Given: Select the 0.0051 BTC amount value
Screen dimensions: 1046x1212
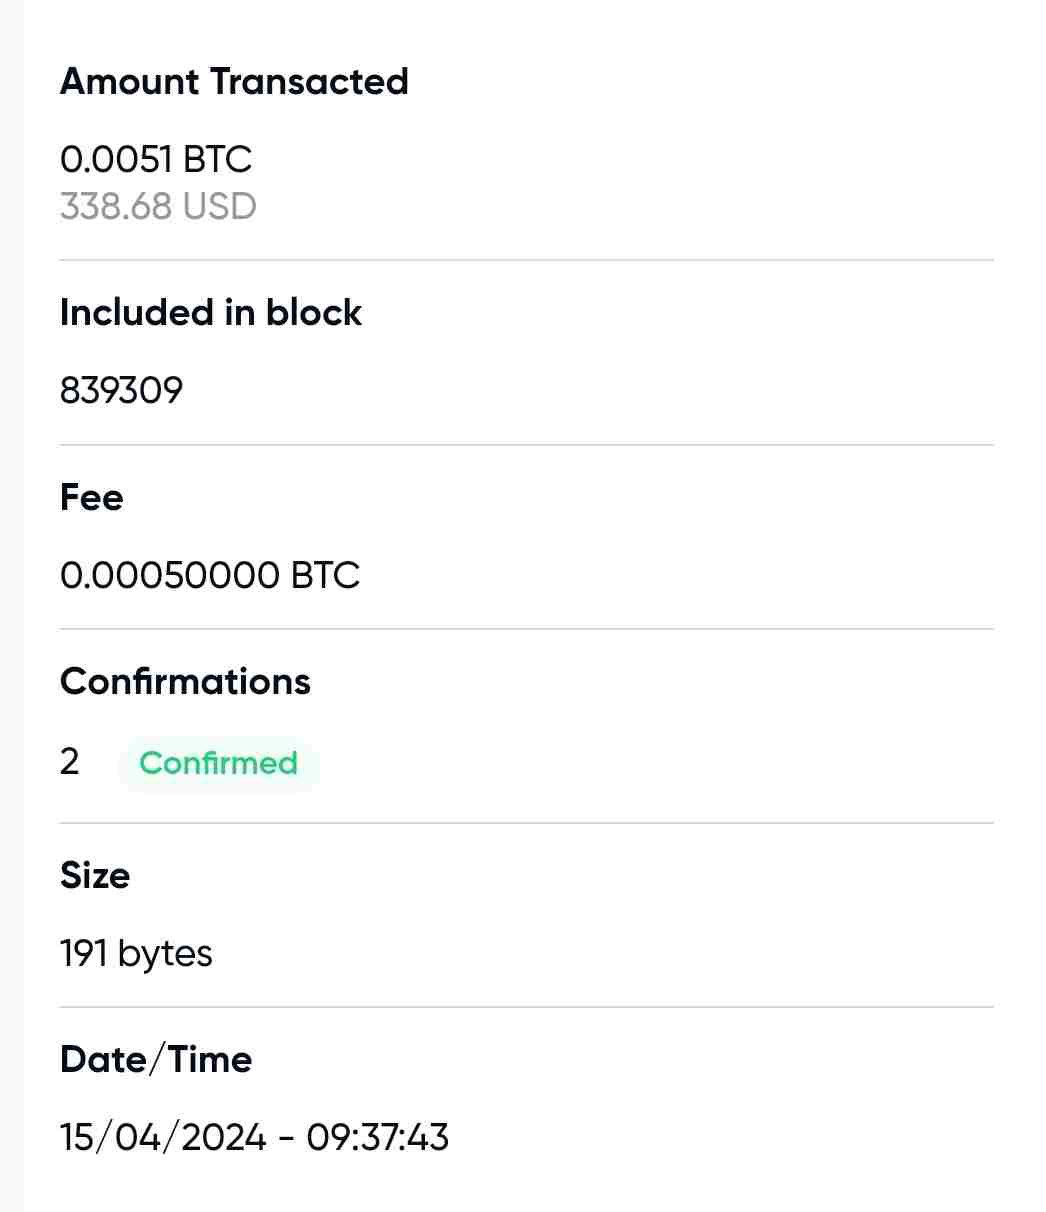Looking at the screenshot, I should pyautogui.click(x=156, y=159).
